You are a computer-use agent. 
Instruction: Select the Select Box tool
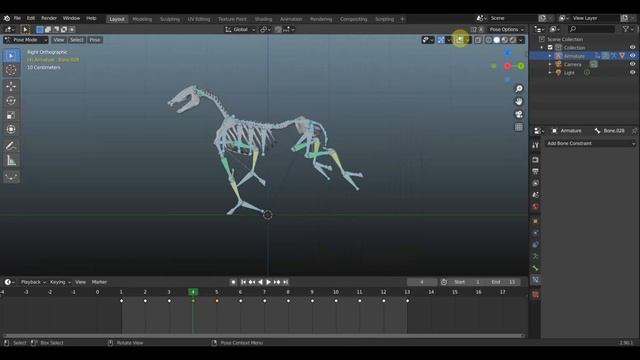pos(11,56)
